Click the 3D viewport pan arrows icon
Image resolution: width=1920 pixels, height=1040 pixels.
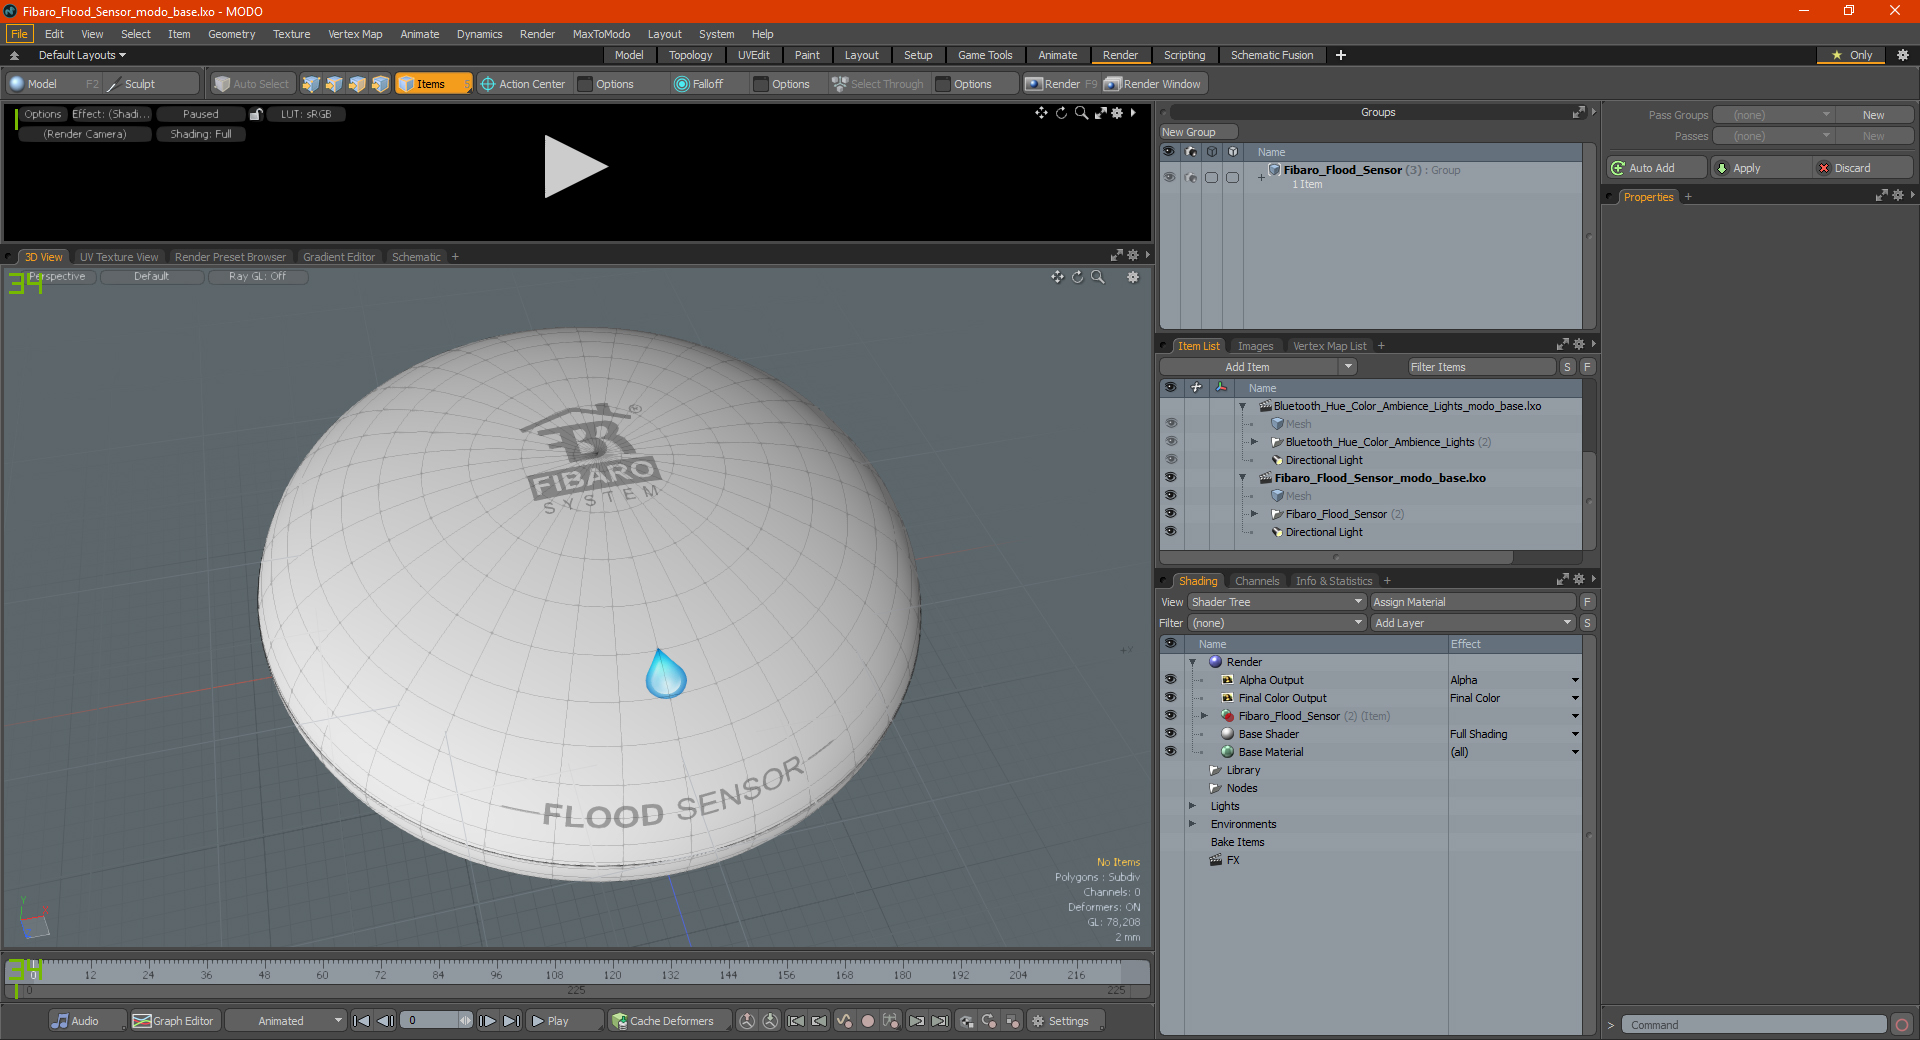coord(1057,277)
